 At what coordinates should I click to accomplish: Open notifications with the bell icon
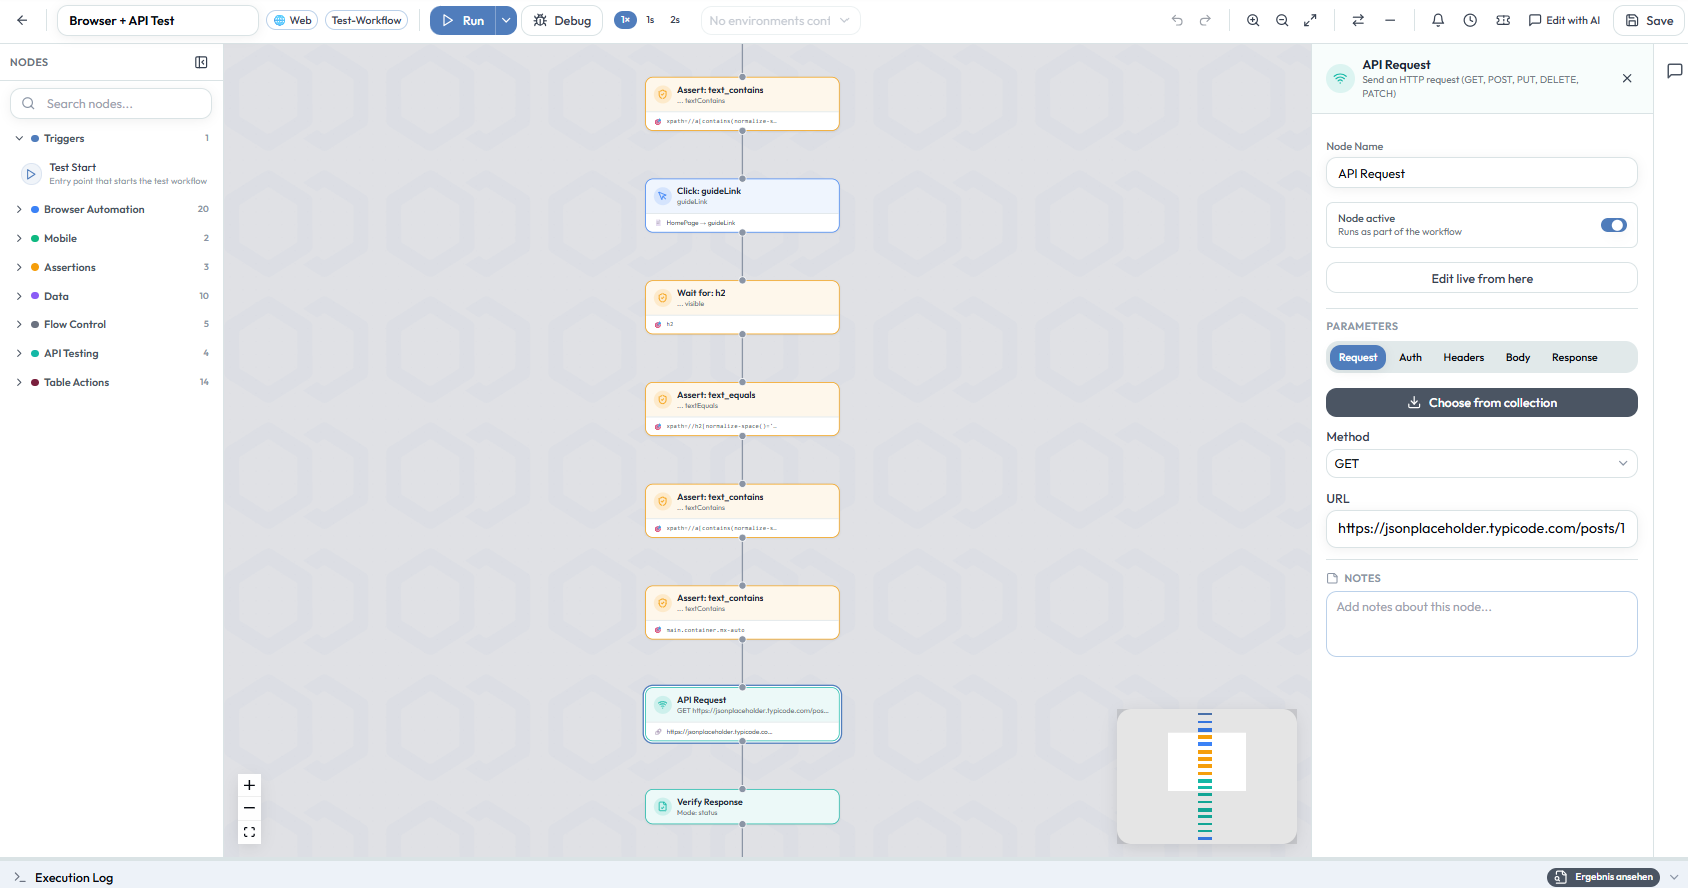(x=1438, y=20)
